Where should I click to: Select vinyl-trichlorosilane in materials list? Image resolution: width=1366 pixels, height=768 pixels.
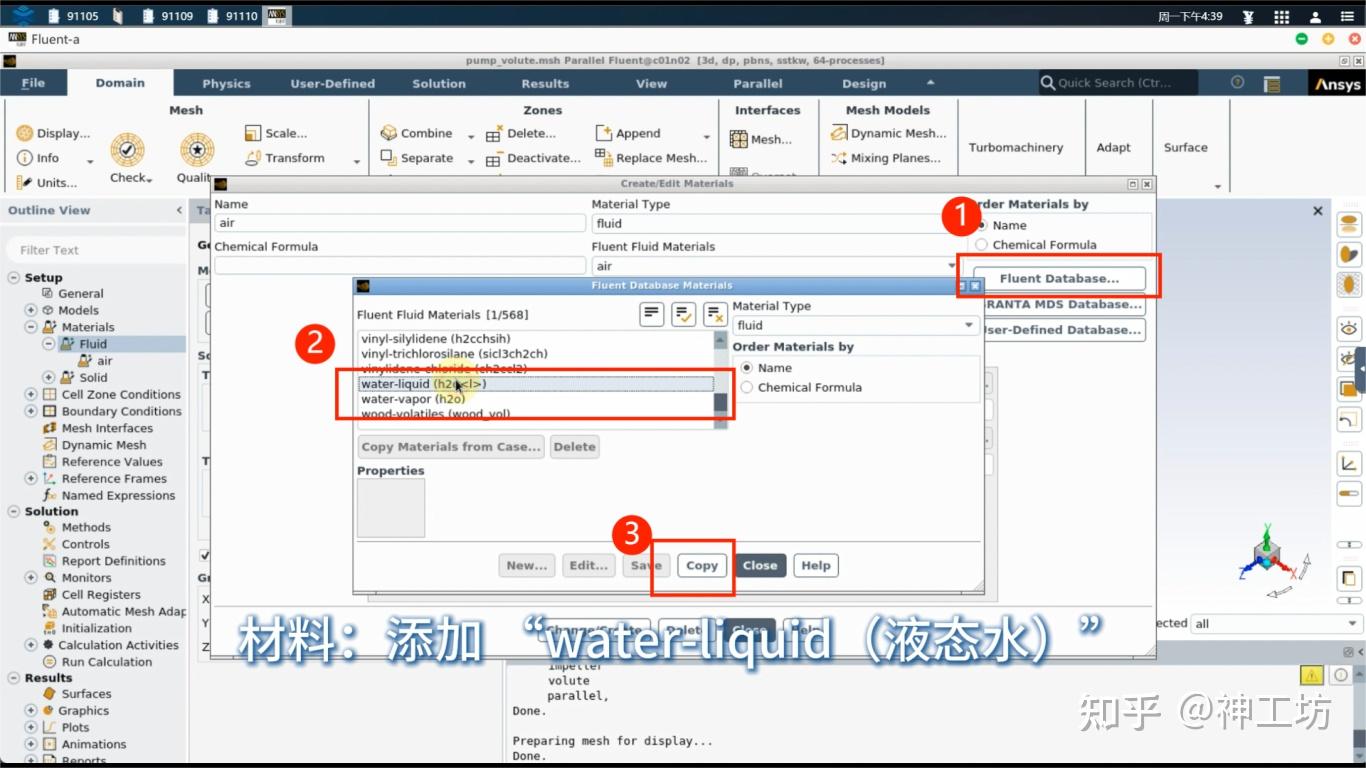536,354
